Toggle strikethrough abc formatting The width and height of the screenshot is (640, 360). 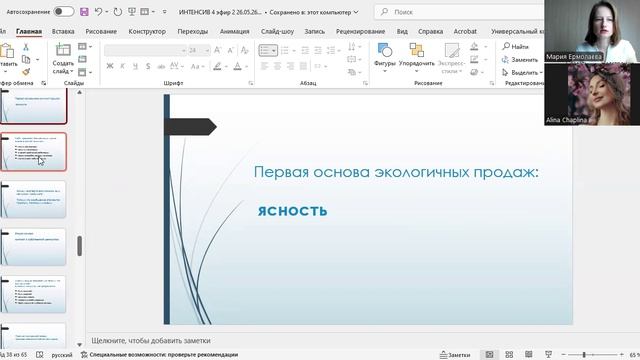coord(161,66)
